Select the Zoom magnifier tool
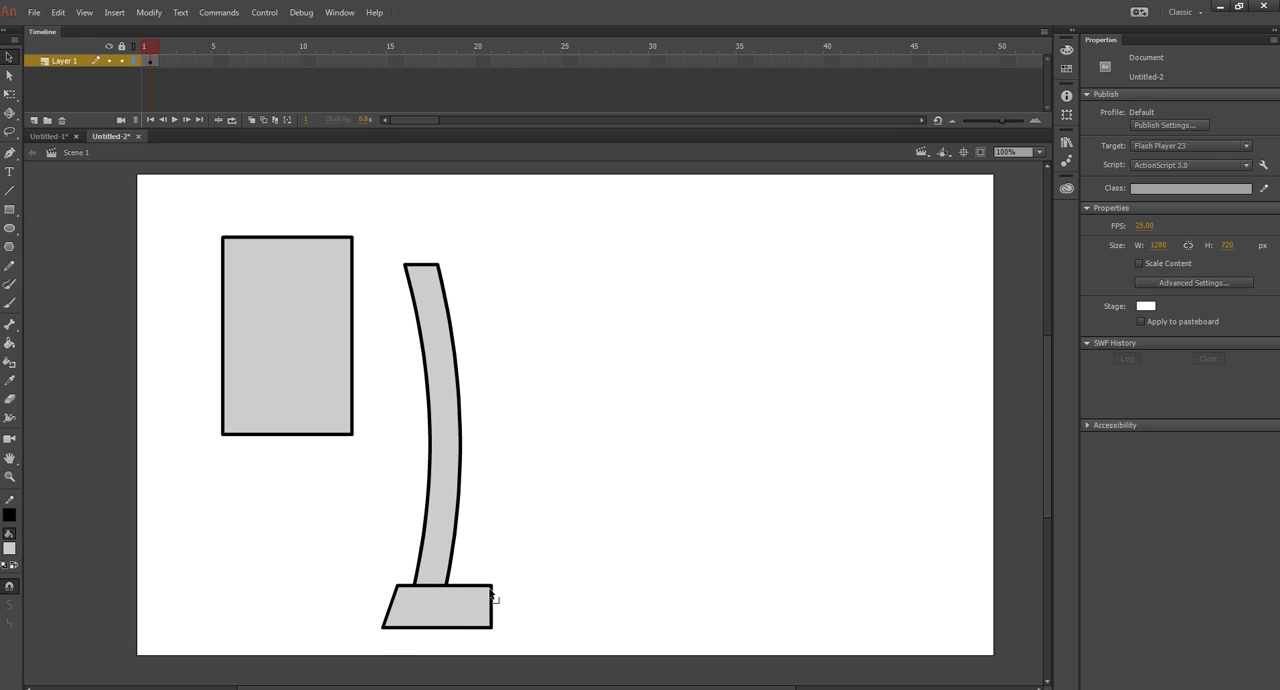Image resolution: width=1280 pixels, height=690 pixels. click(9, 477)
